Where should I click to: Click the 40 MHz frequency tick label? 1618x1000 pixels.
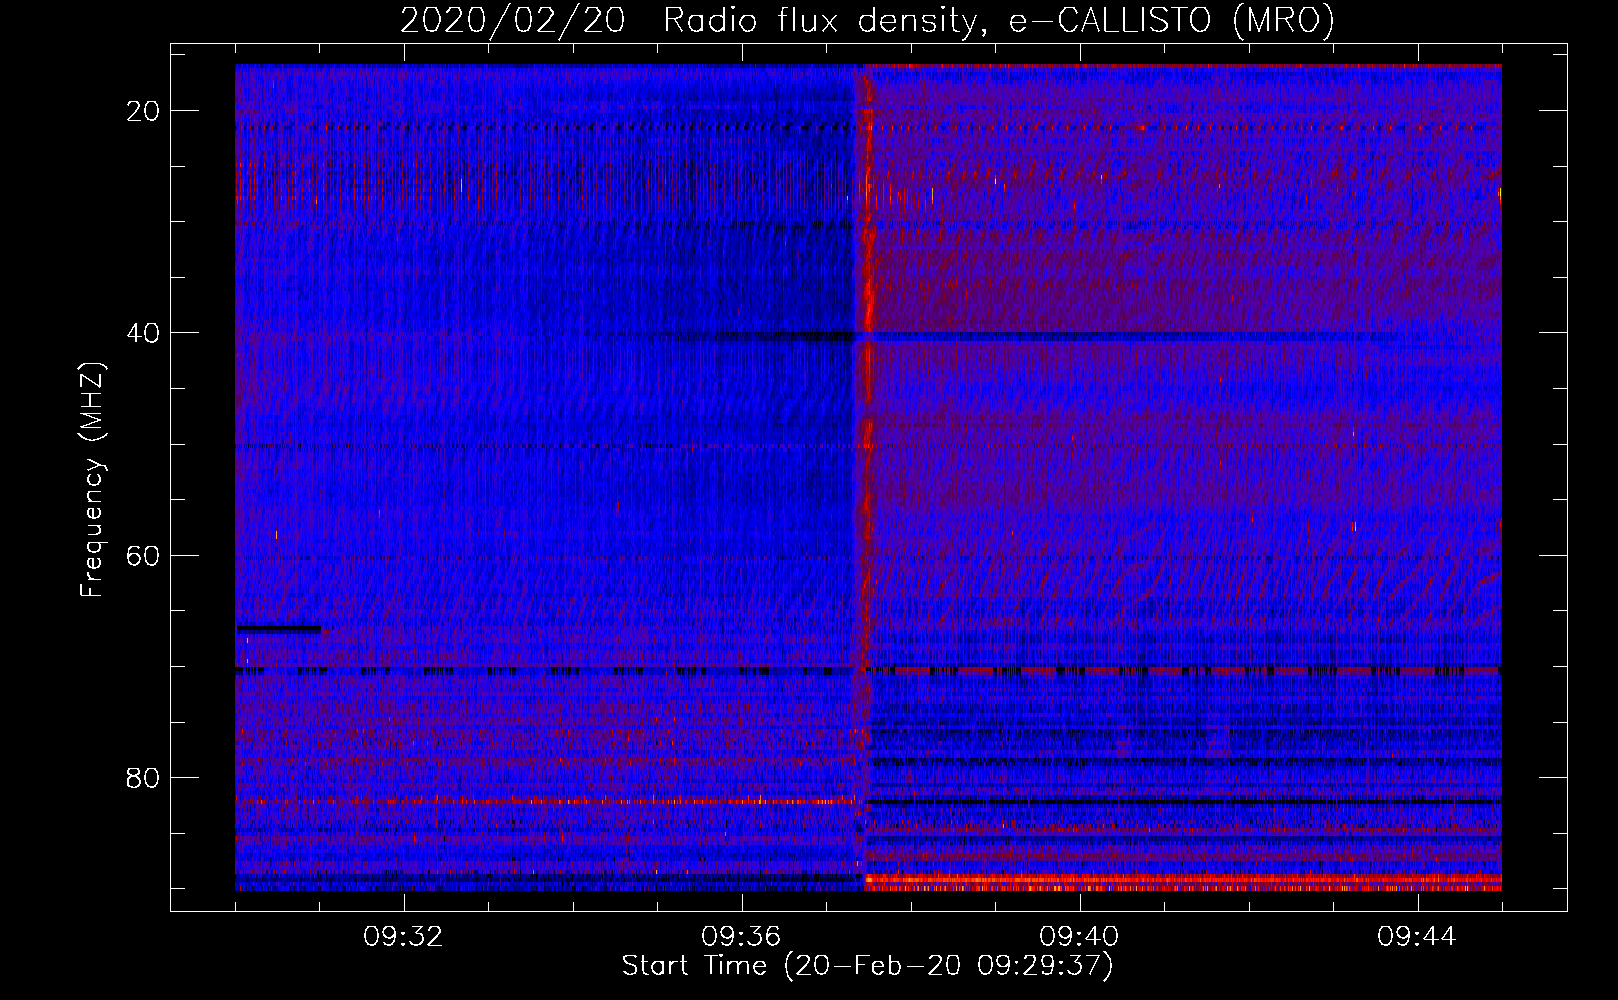point(144,333)
